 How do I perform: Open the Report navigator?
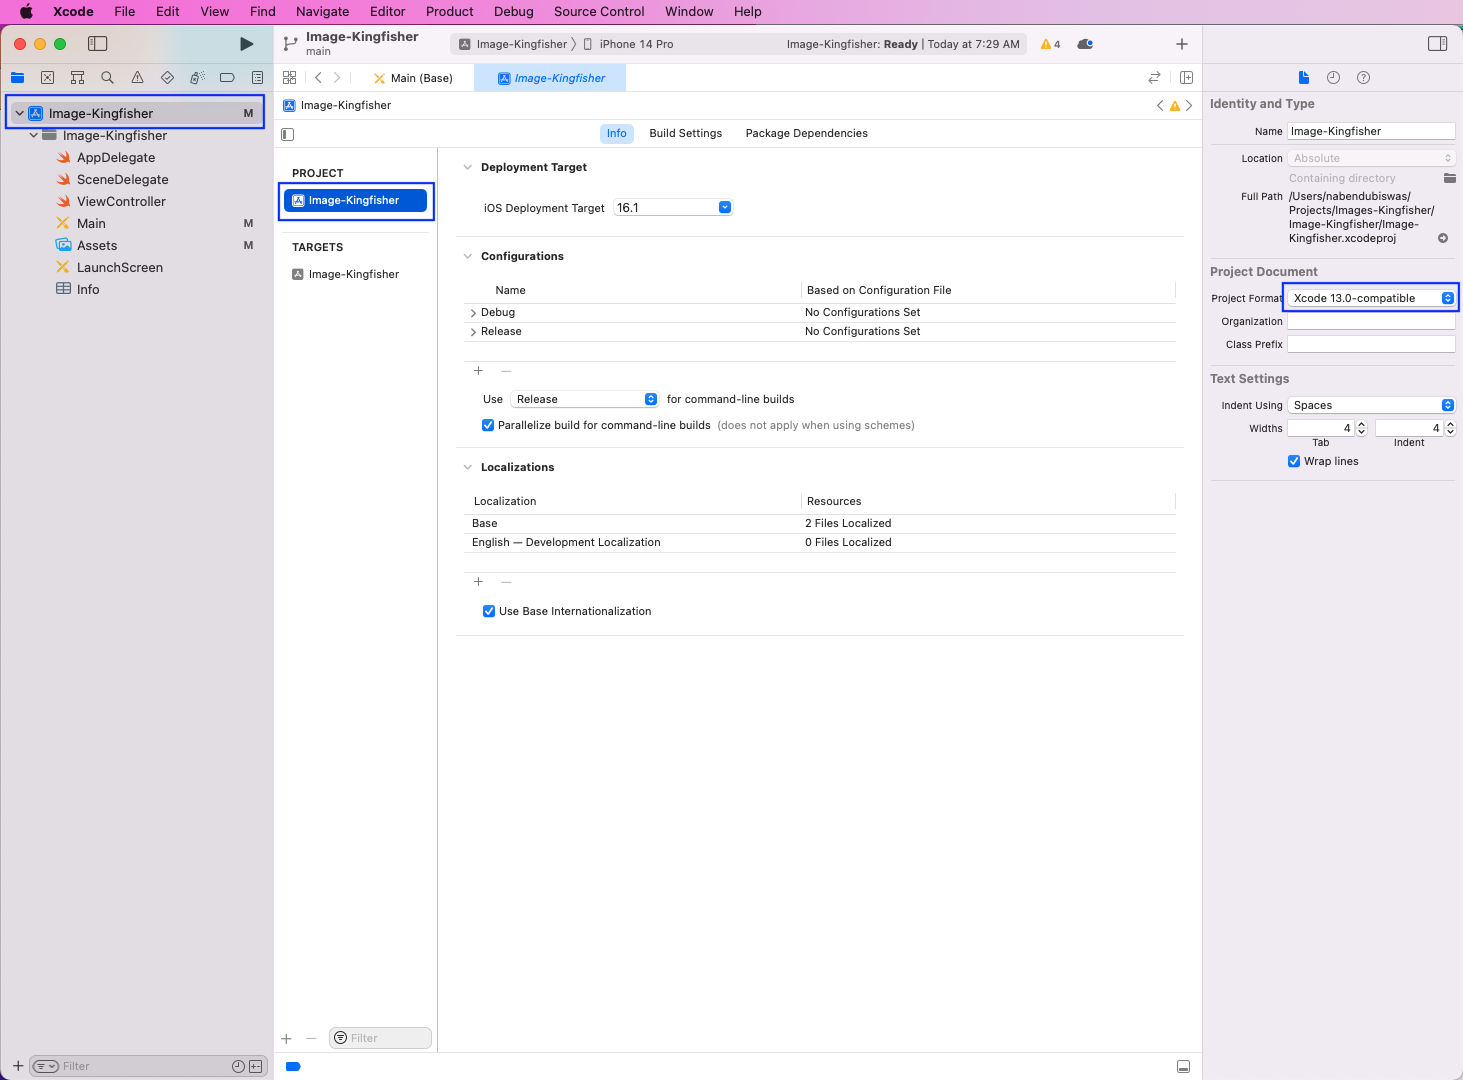(257, 78)
